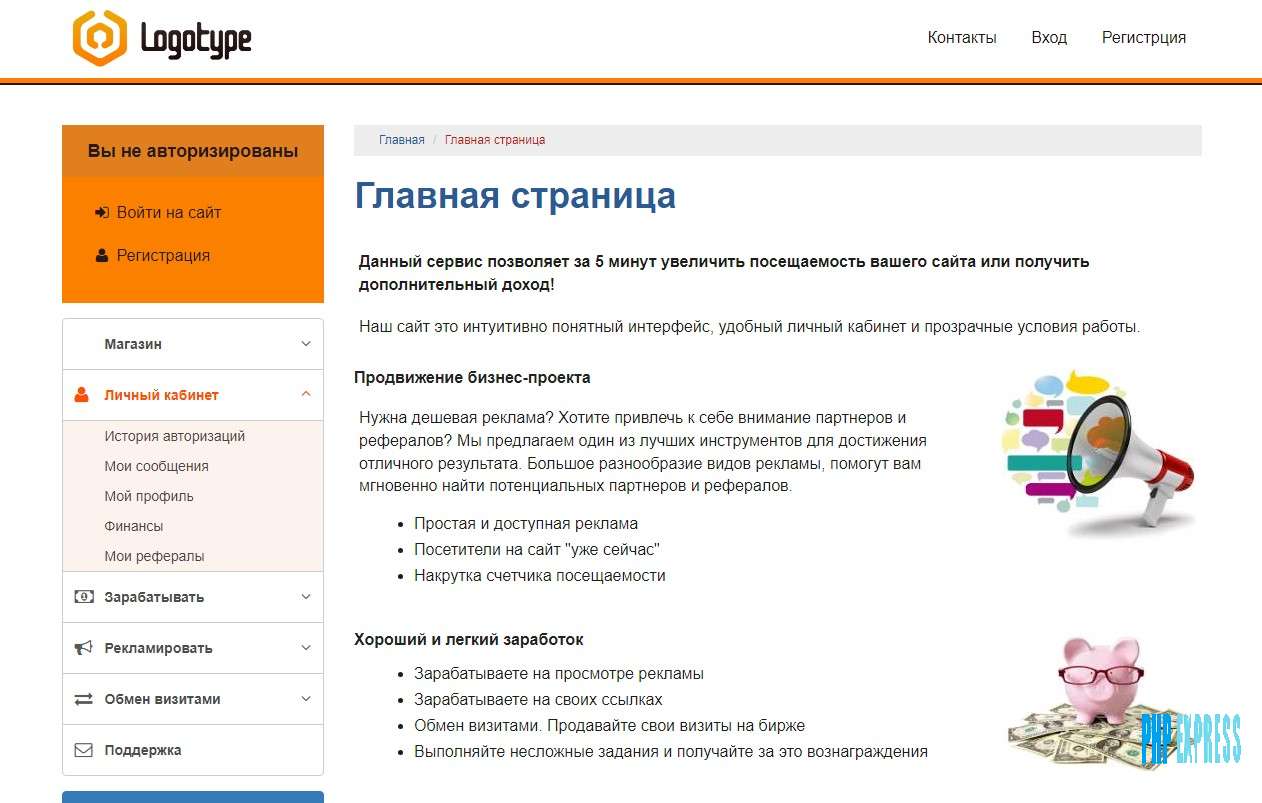1262x803 pixels.
Task: Click the money icon next to Зарабатывать
Action: [x=84, y=597]
